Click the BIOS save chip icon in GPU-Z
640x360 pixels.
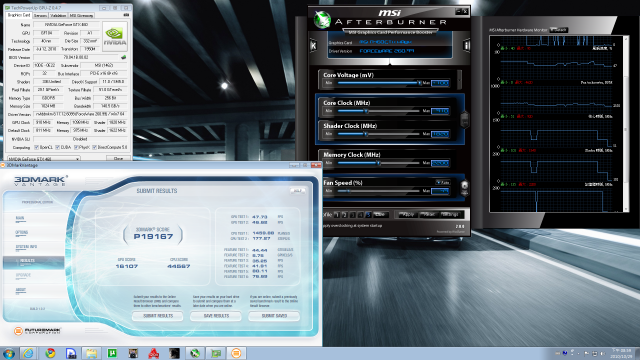pyautogui.click(x=124, y=58)
